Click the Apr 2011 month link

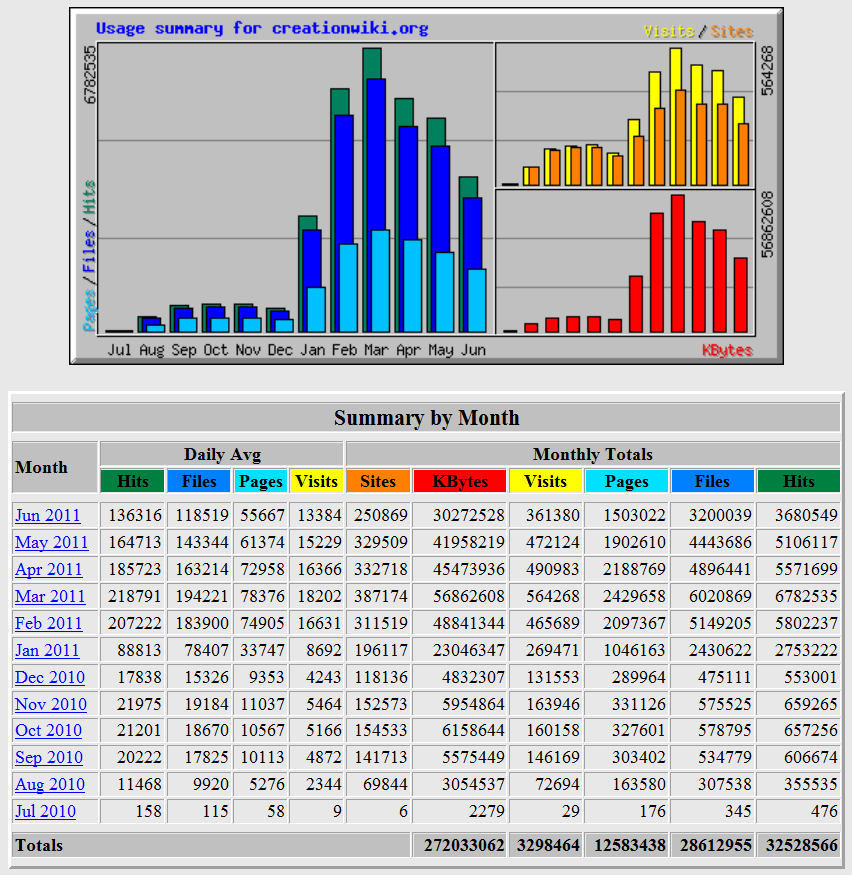48,570
